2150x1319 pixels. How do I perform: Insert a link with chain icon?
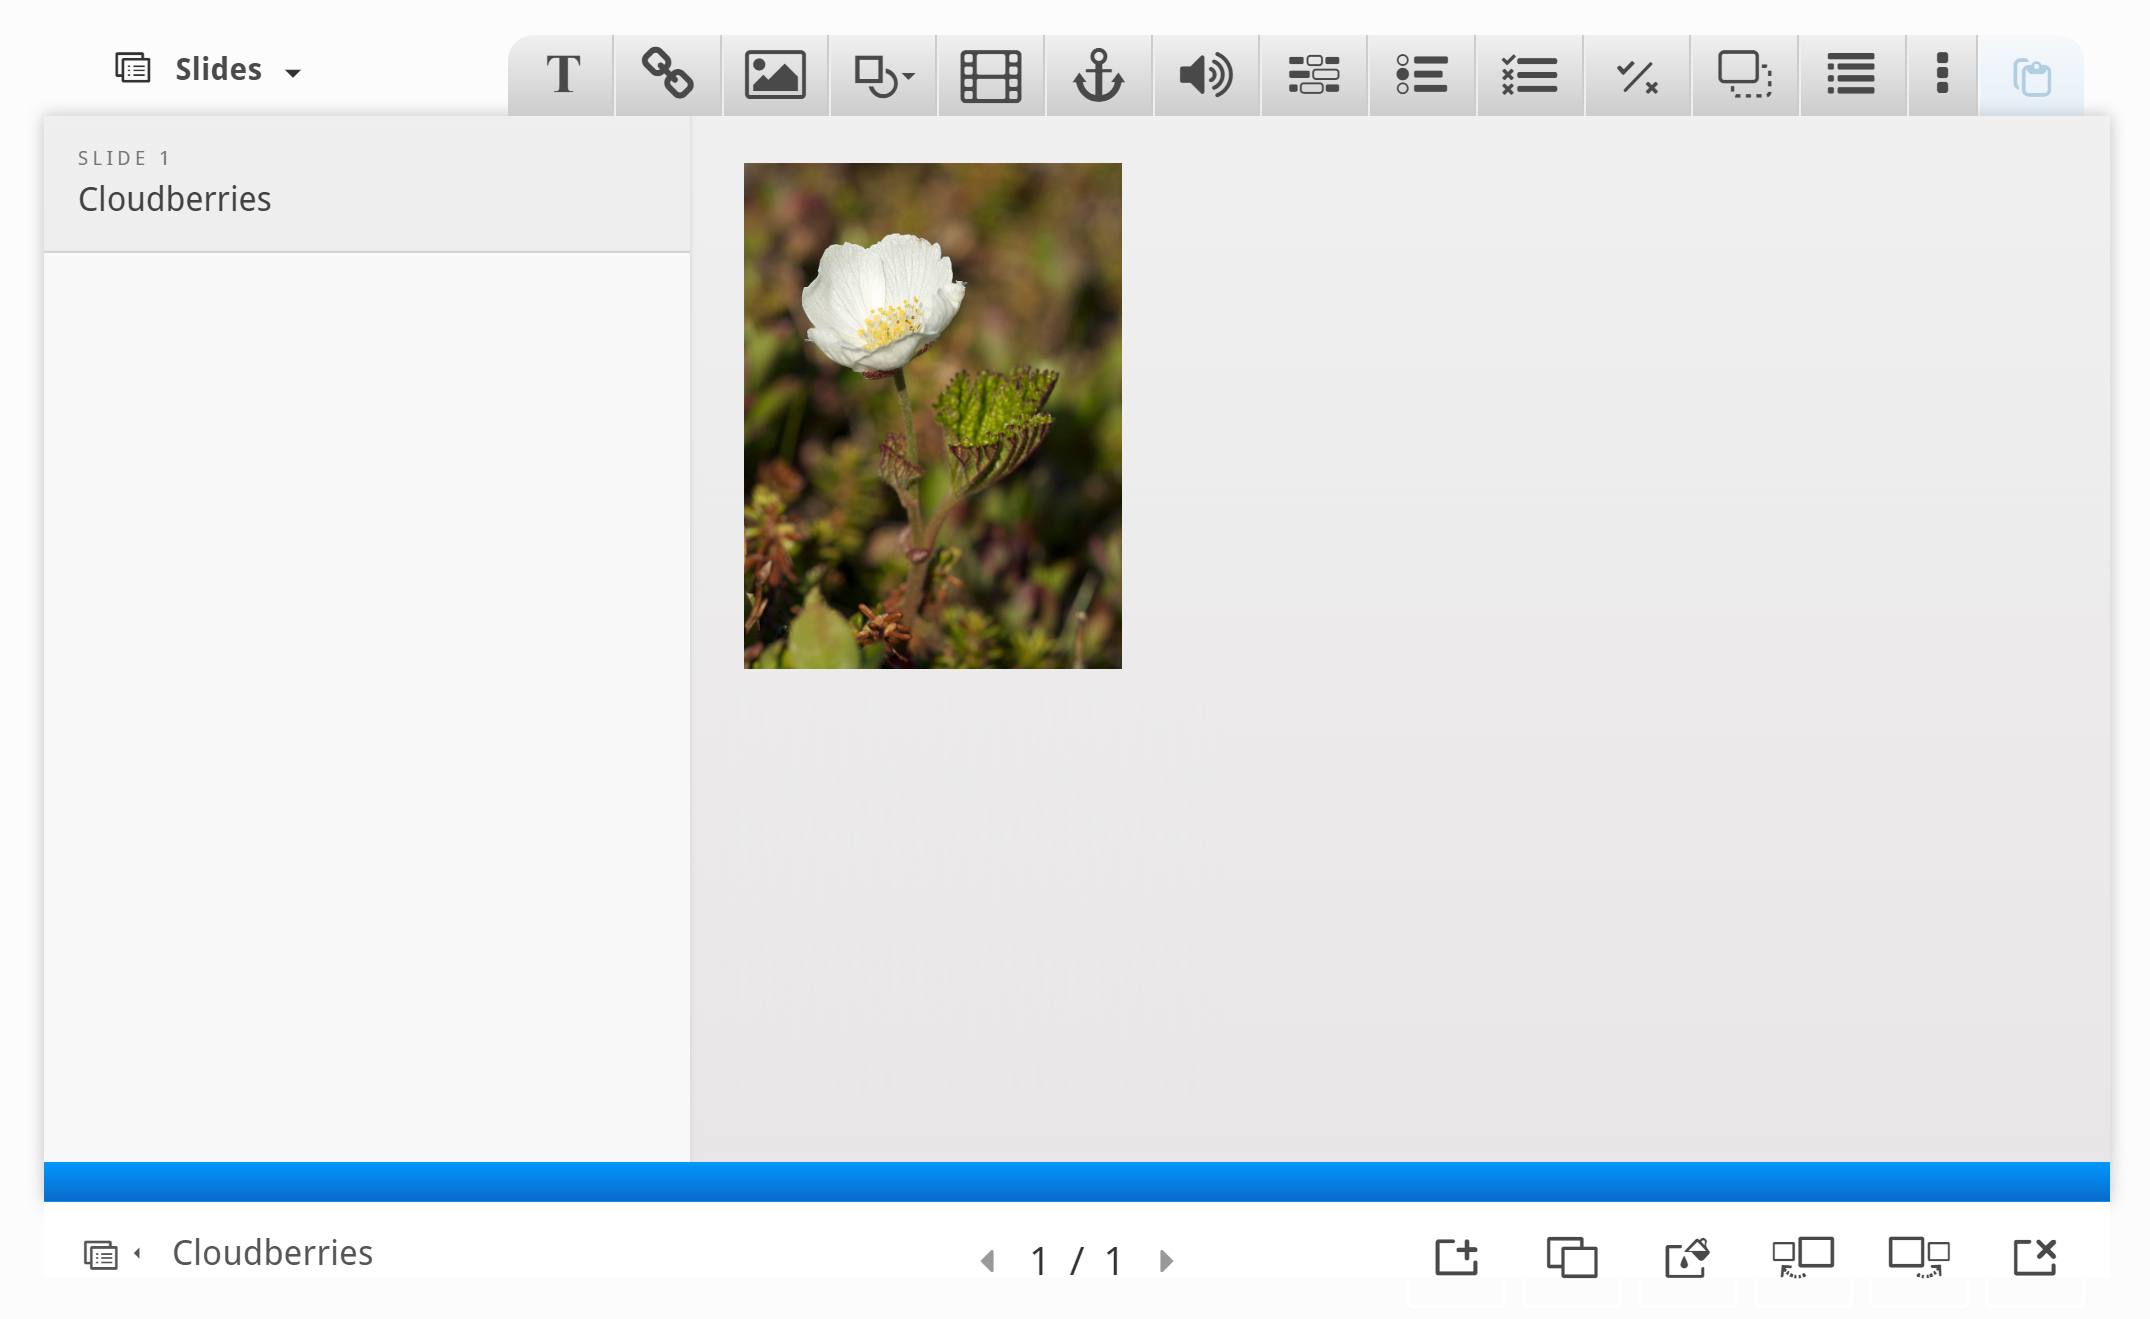(668, 75)
